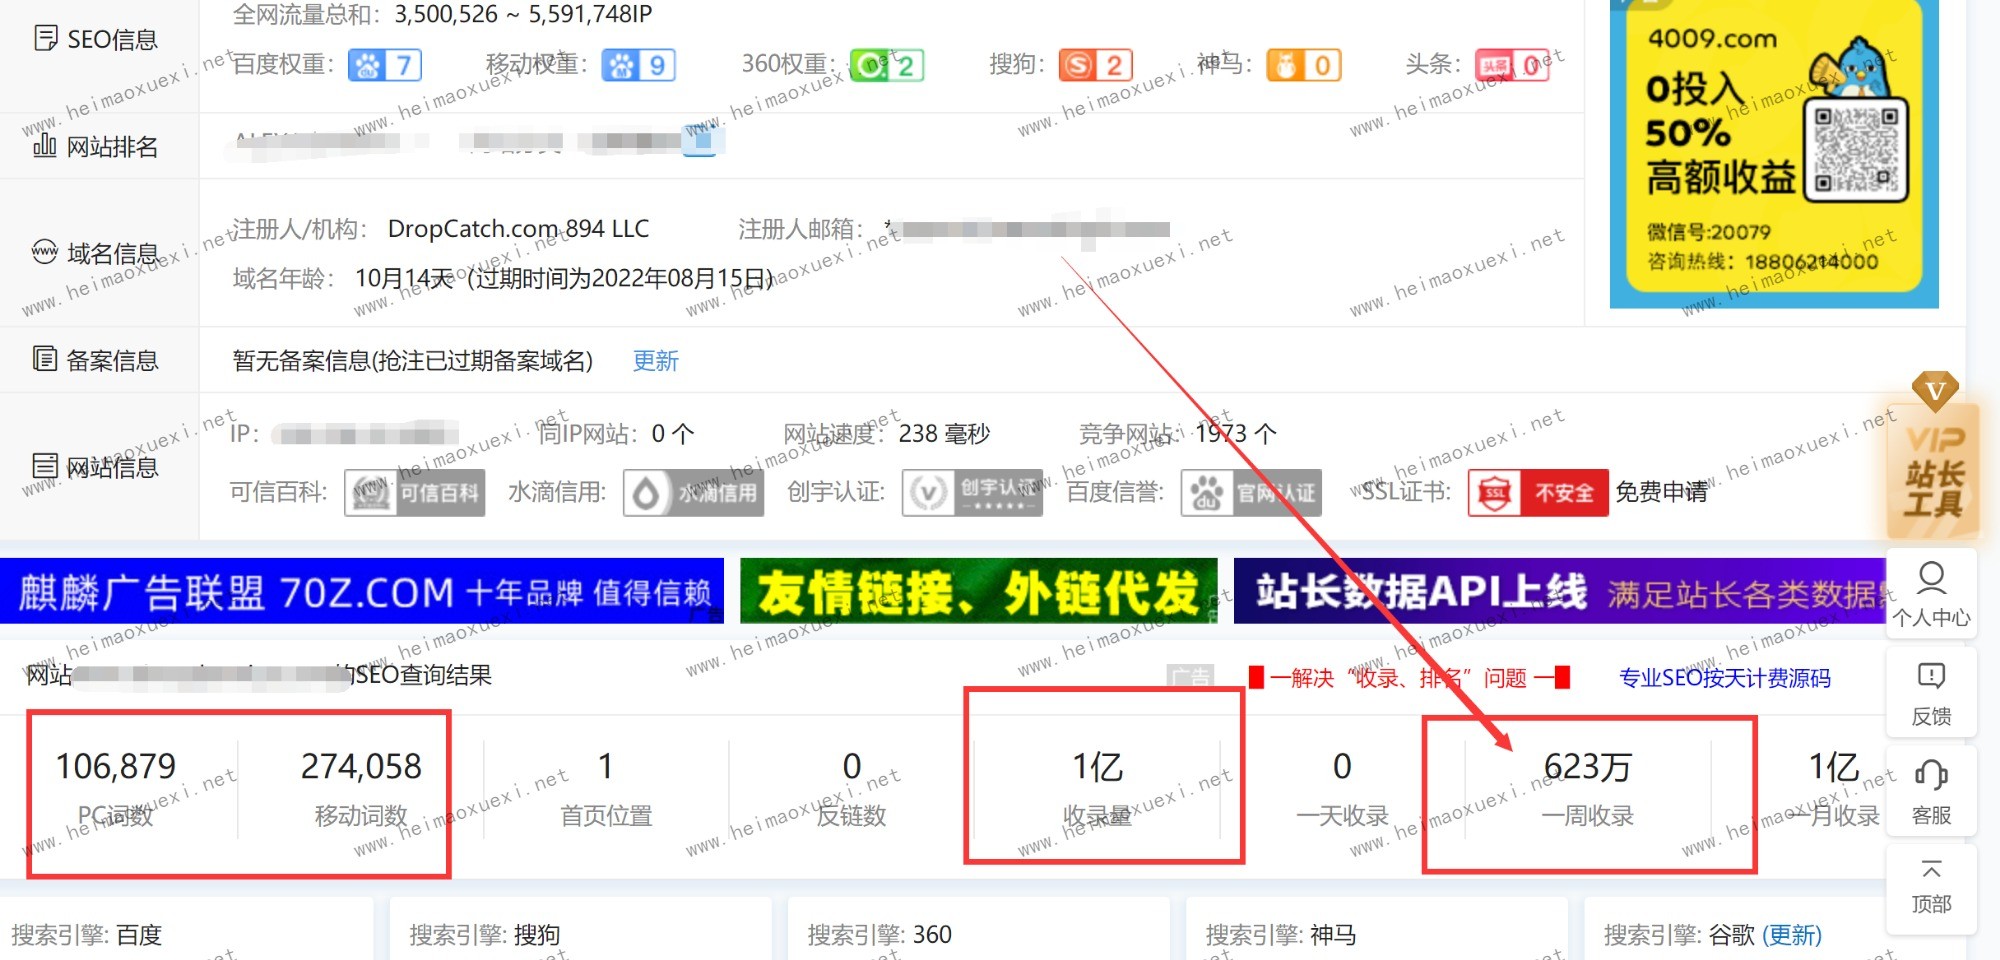Click the mobile weight badge showing 9
The width and height of the screenshot is (2000, 960).
point(639,66)
